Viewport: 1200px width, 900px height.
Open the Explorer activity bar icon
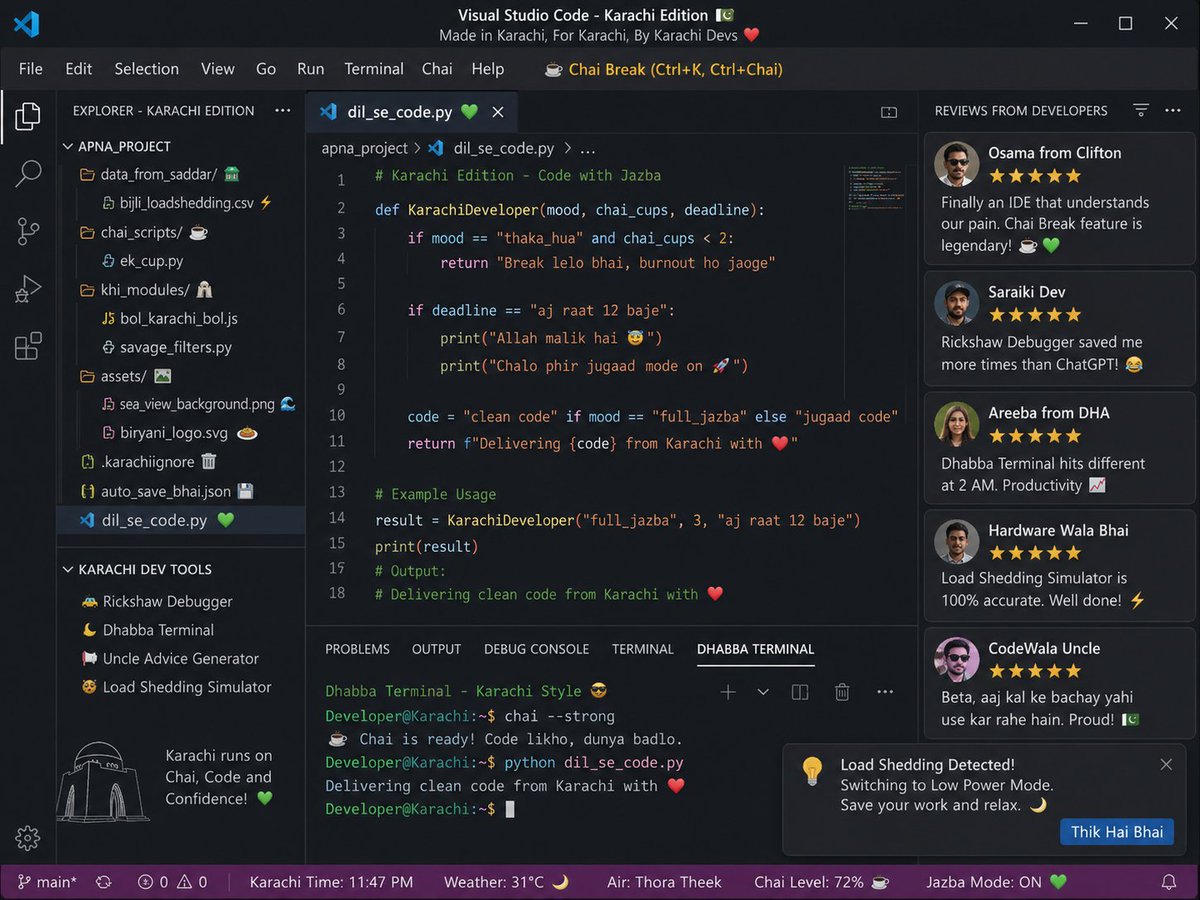tap(28, 116)
